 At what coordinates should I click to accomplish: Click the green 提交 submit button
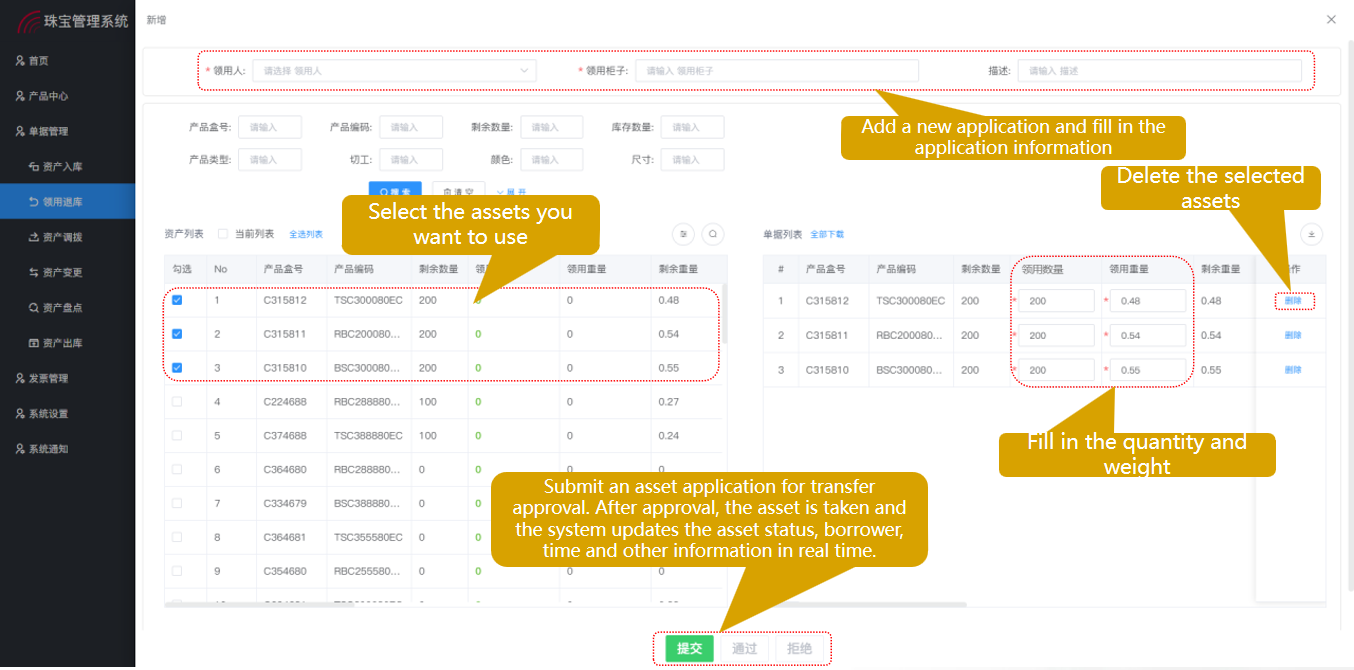click(689, 649)
